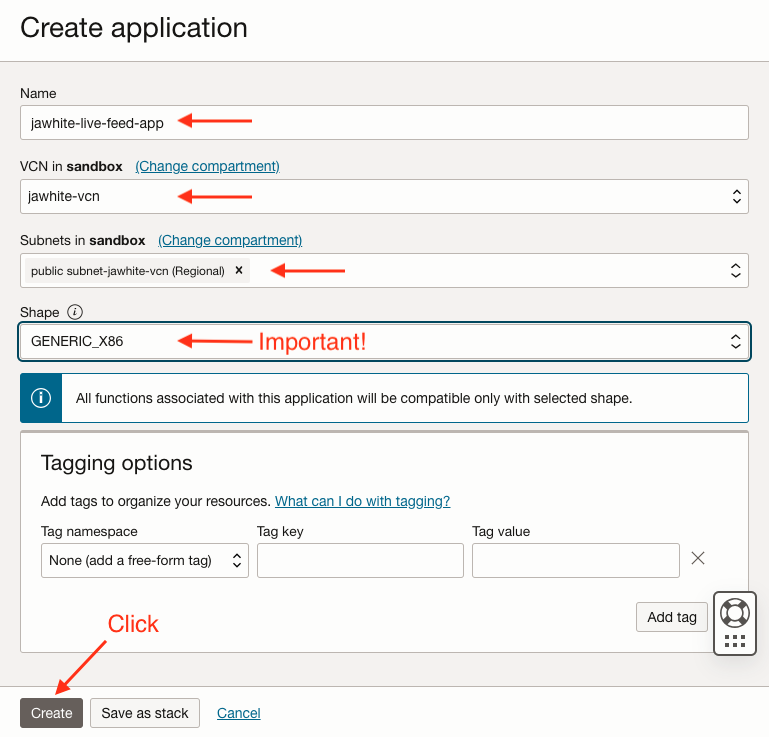The image size is (769, 737).
Task: Open the Tag namespace dropdown
Action: click(x=145, y=560)
